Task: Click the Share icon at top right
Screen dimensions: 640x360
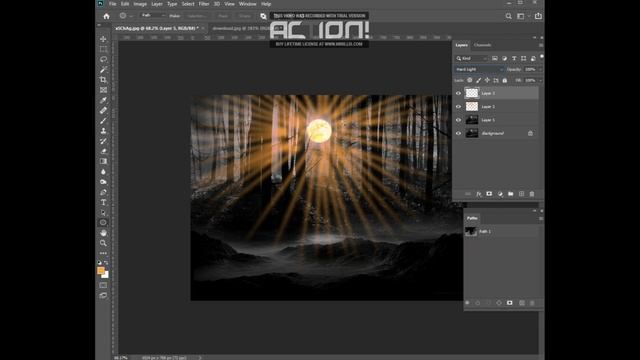Action: click(x=538, y=16)
